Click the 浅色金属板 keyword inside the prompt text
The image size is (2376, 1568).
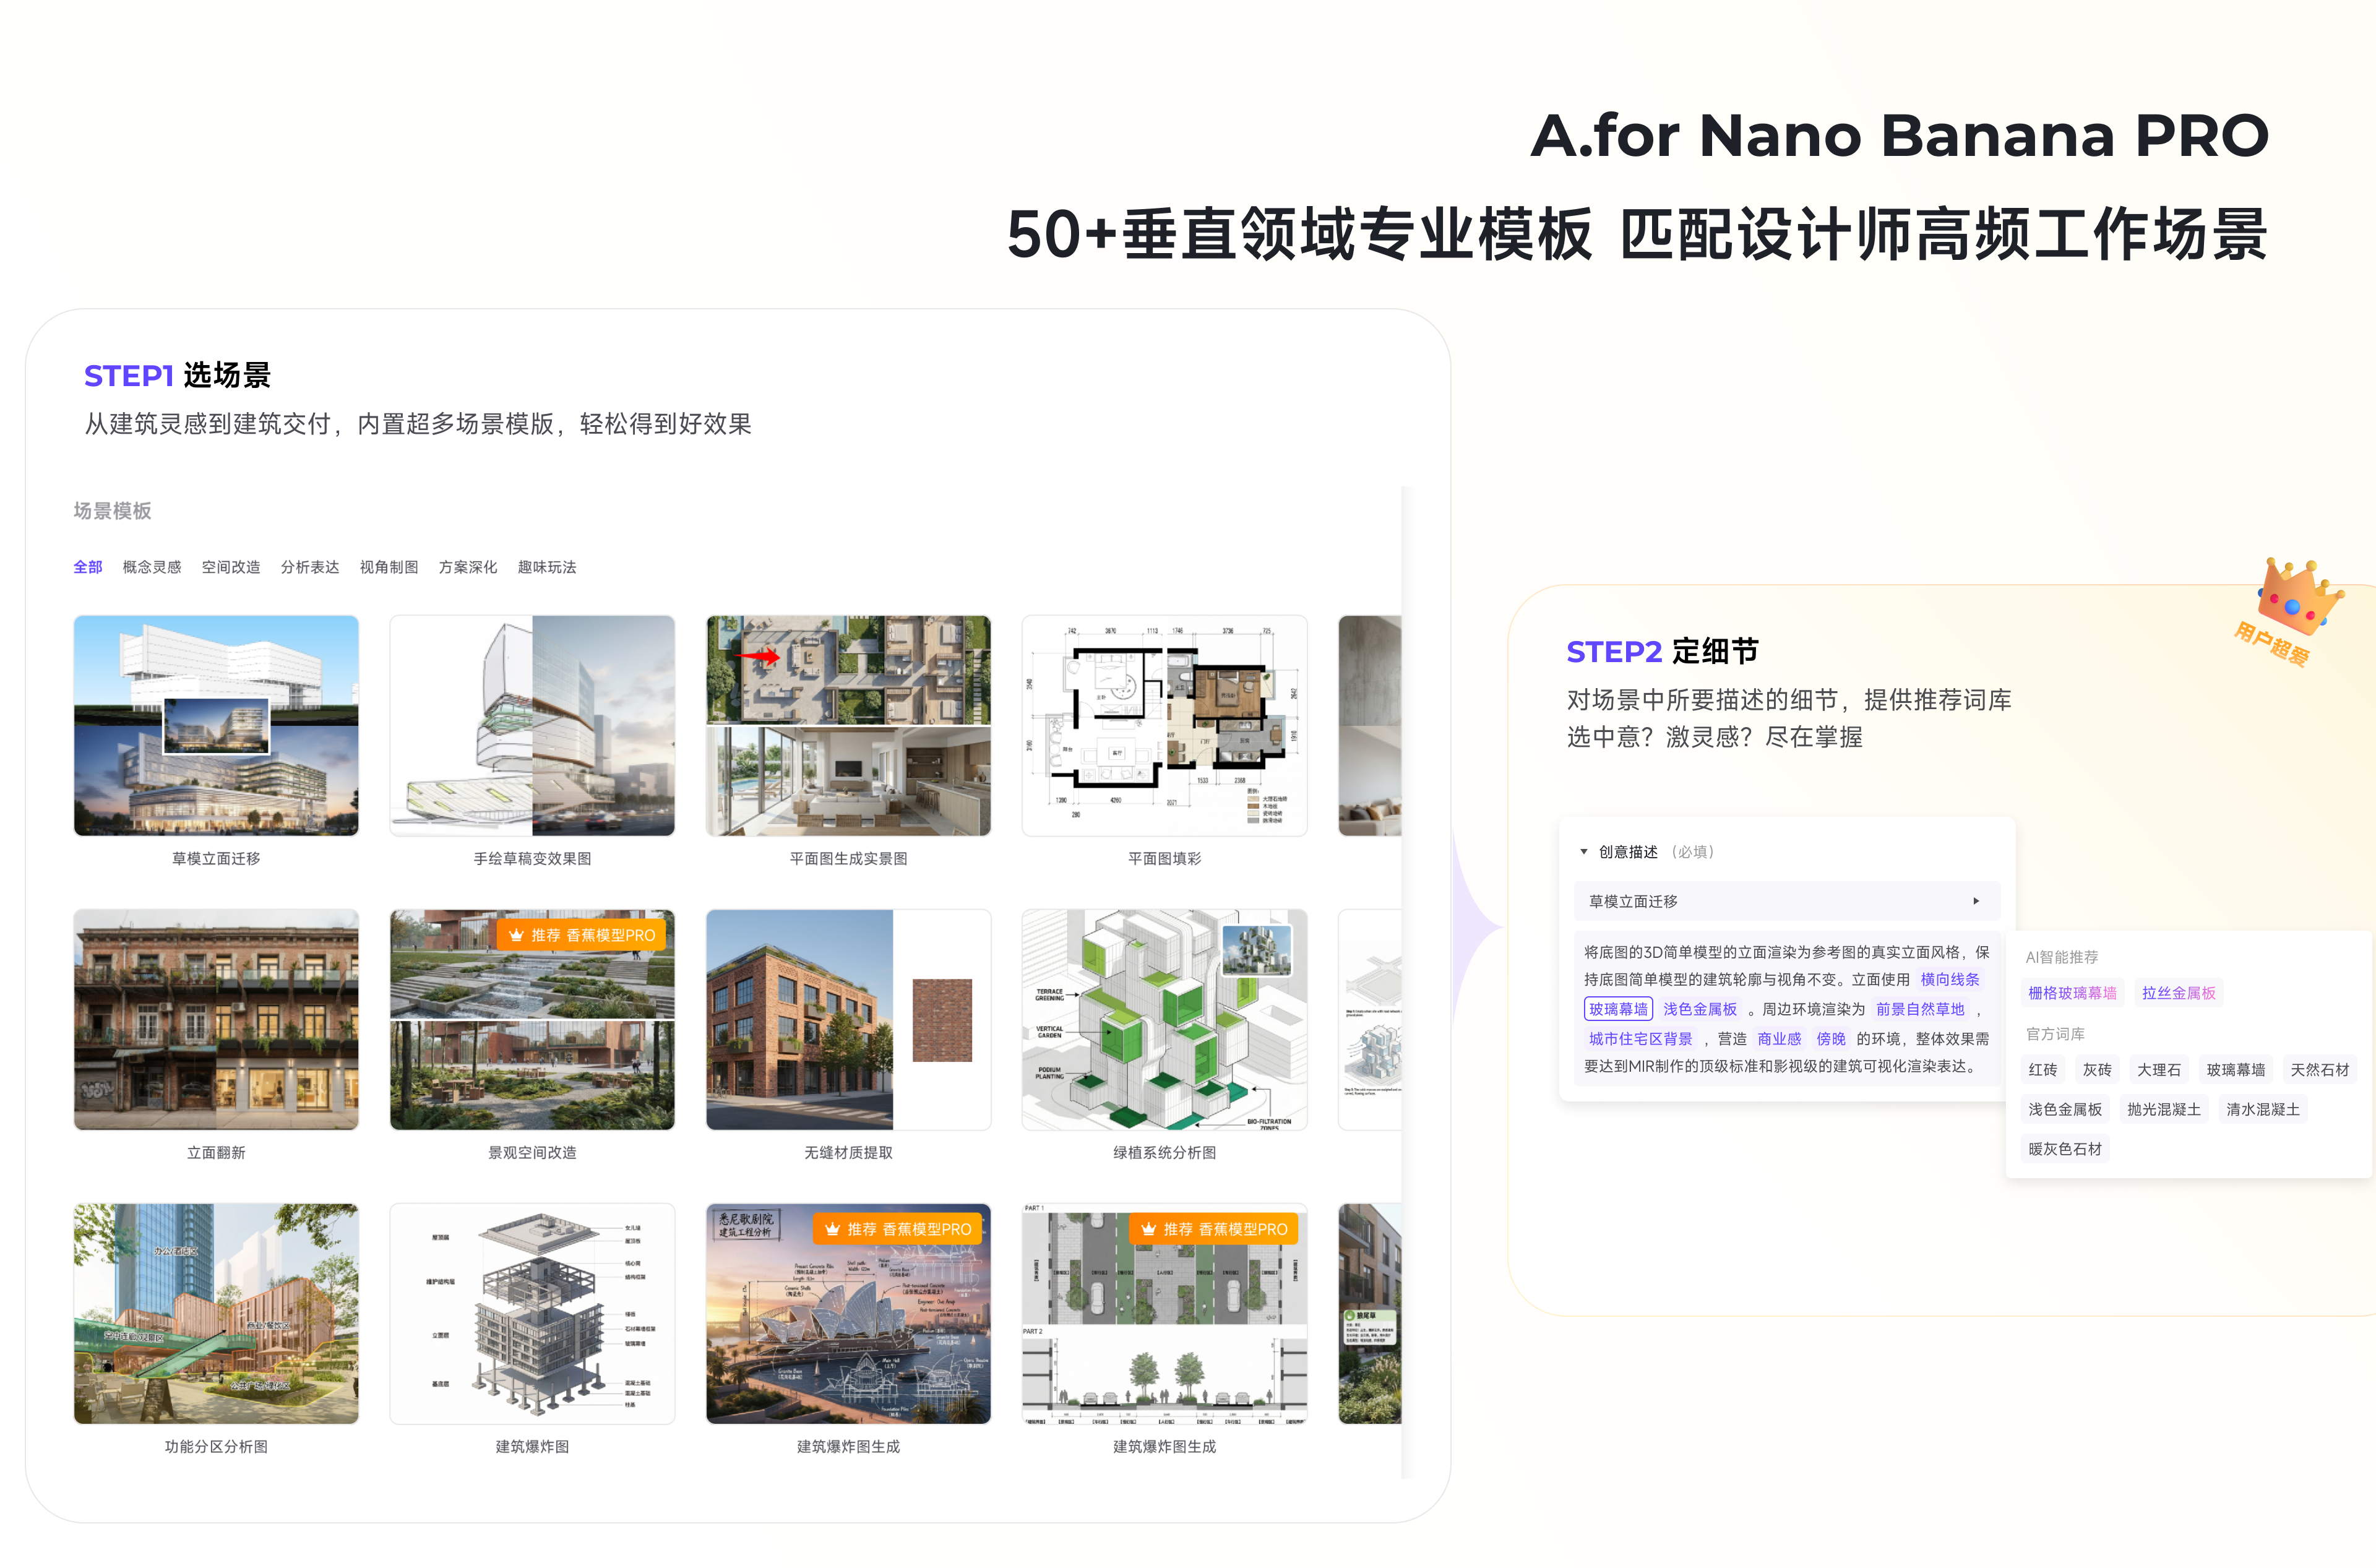click(1700, 1009)
